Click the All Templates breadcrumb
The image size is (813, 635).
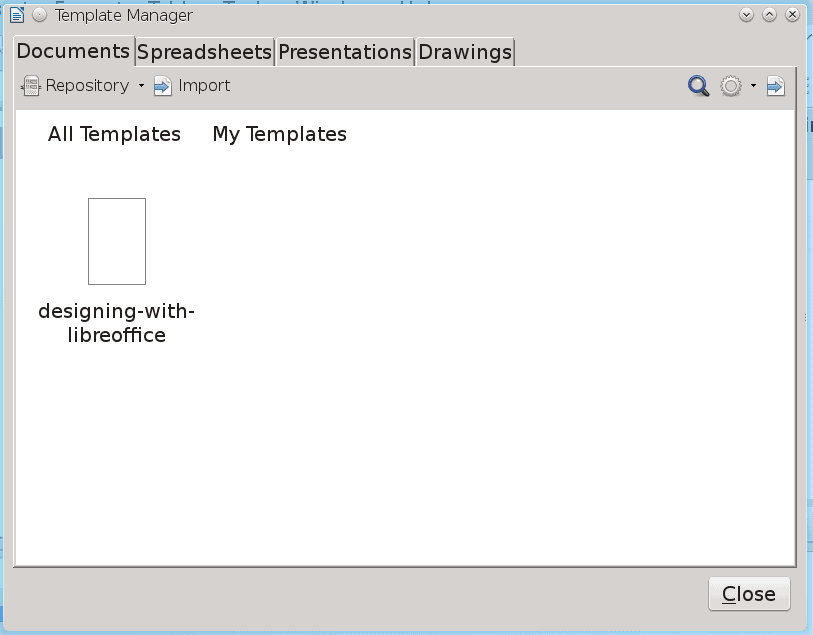pyautogui.click(x=114, y=134)
